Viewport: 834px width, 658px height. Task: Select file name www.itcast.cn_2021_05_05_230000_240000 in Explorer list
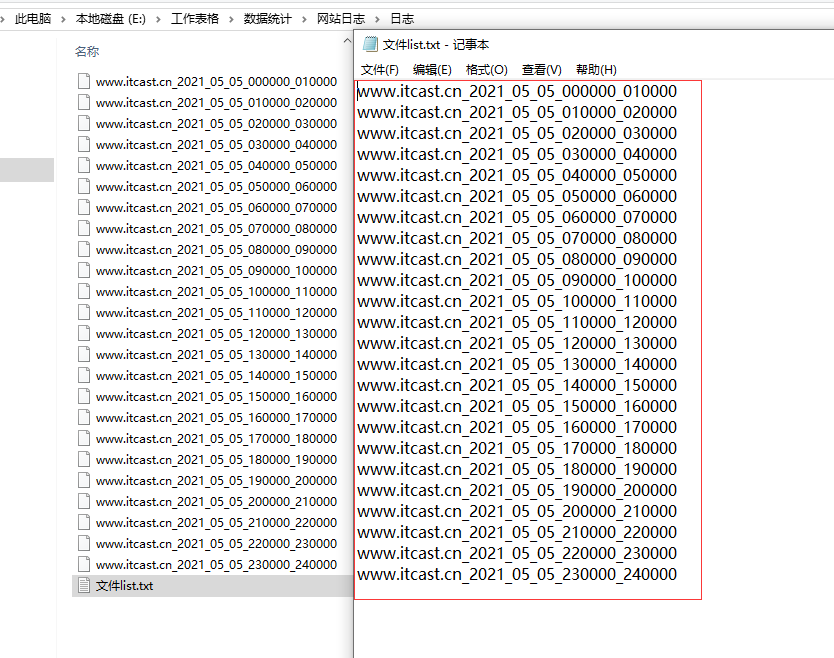[216, 564]
